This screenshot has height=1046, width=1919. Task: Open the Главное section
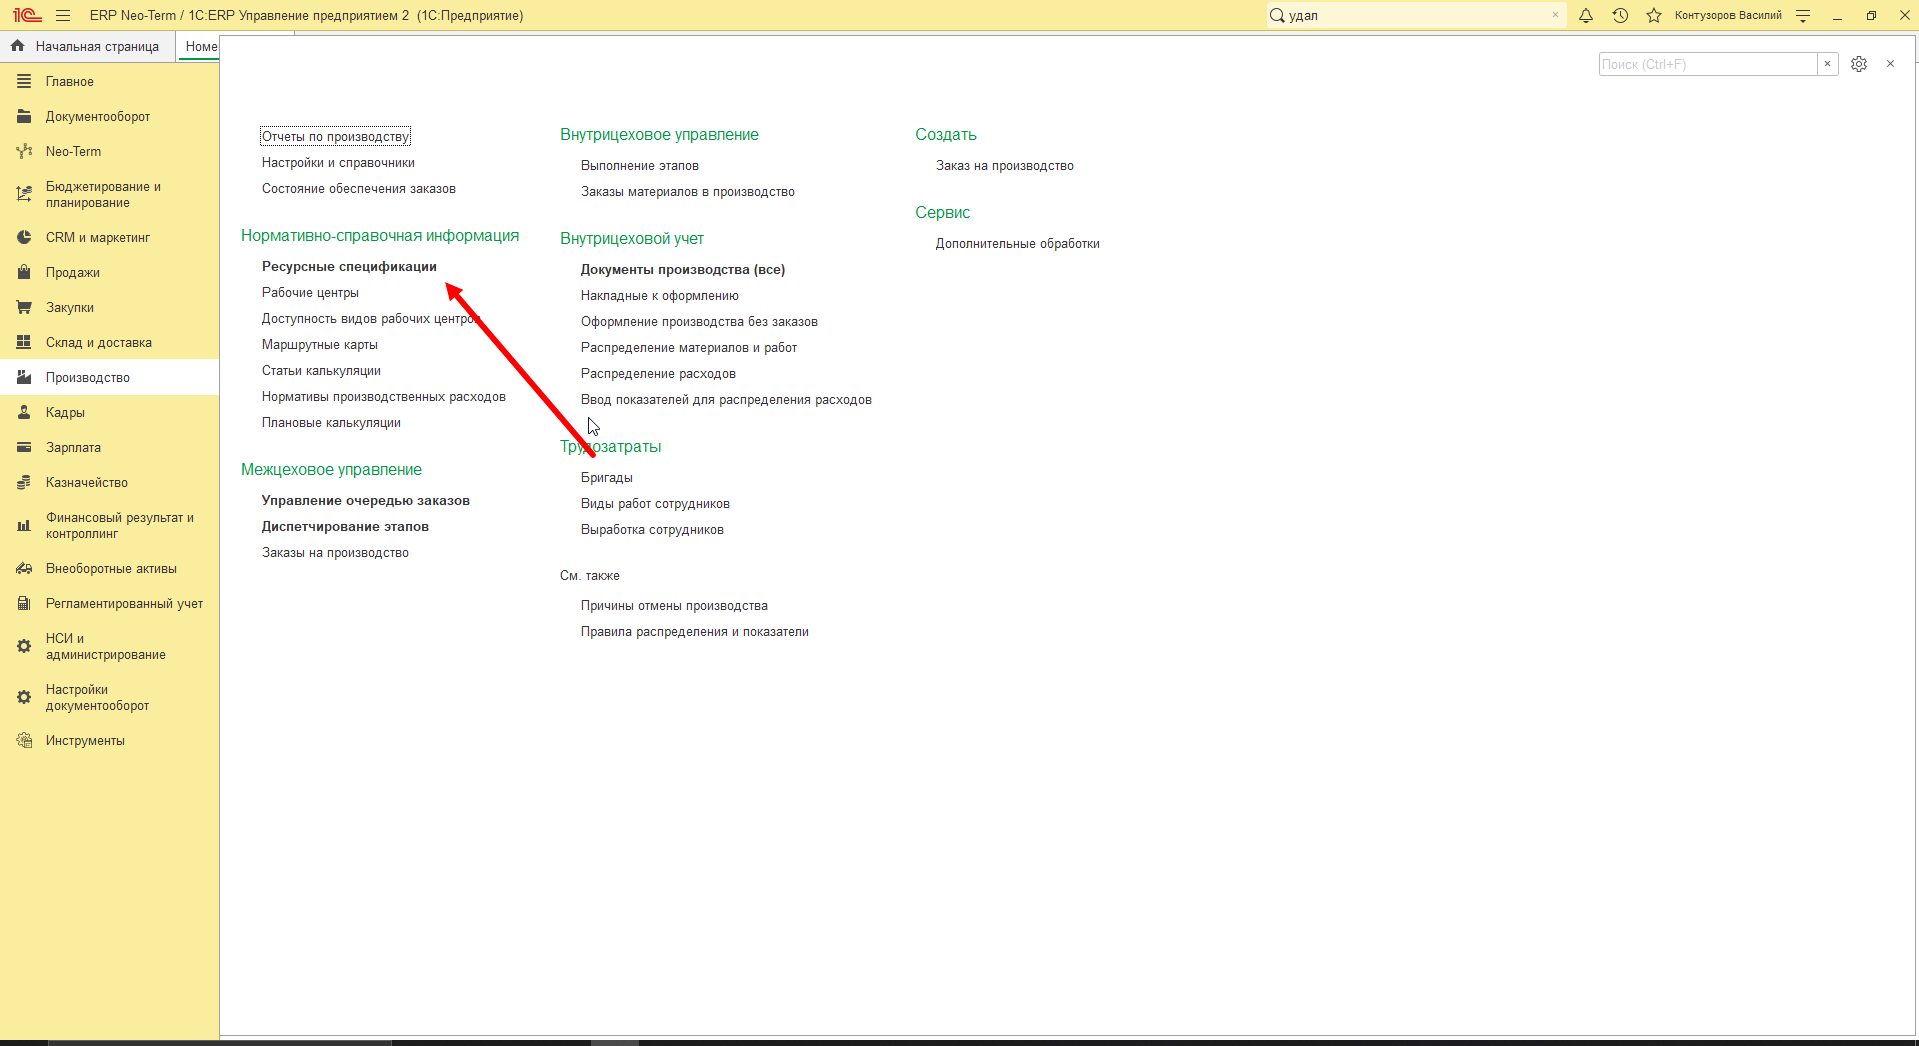click(x=109, y=82)
